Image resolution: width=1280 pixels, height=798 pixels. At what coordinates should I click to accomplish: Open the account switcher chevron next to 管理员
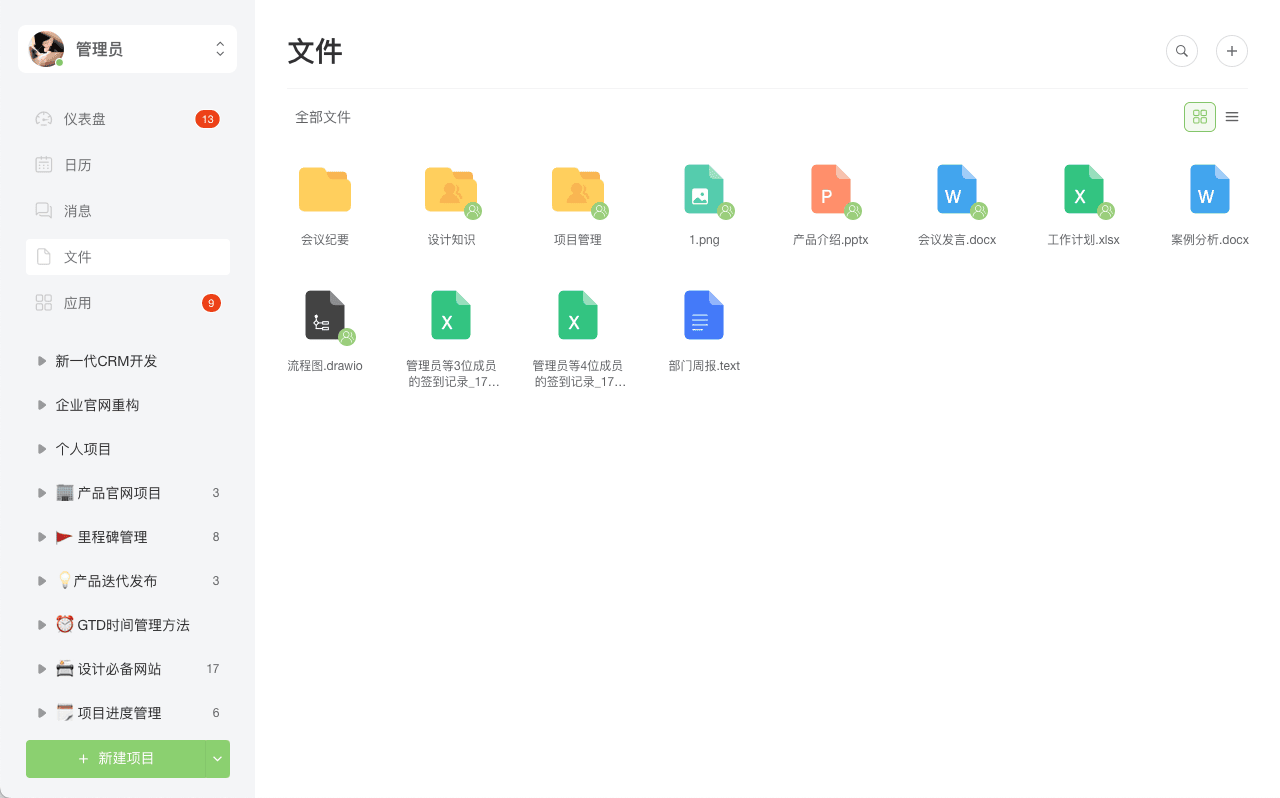point(219,48)
